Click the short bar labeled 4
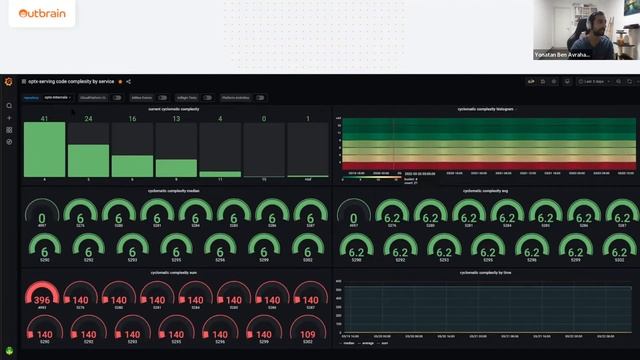 click(220, 174)
